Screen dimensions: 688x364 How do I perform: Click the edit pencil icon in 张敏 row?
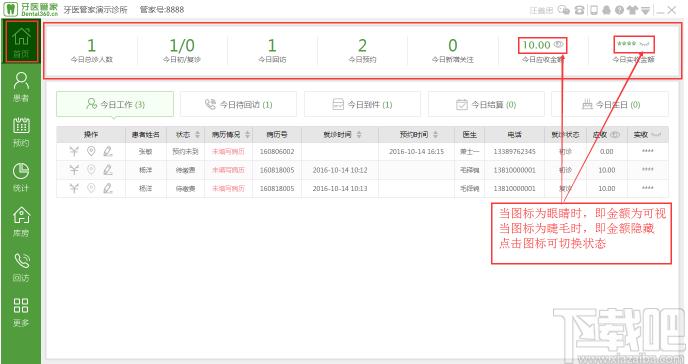click(108, 151)
